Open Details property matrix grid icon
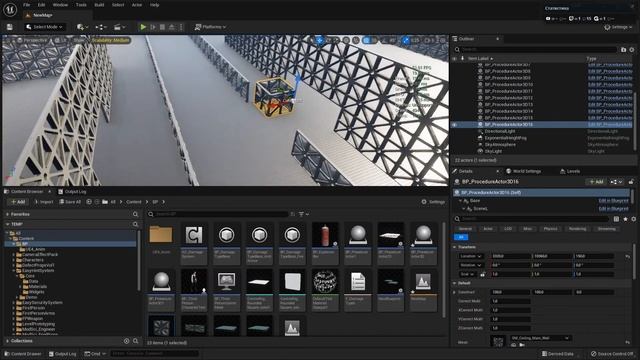Image resolution: width=640 pixels, height=360 pixels. tap(616, 219)
